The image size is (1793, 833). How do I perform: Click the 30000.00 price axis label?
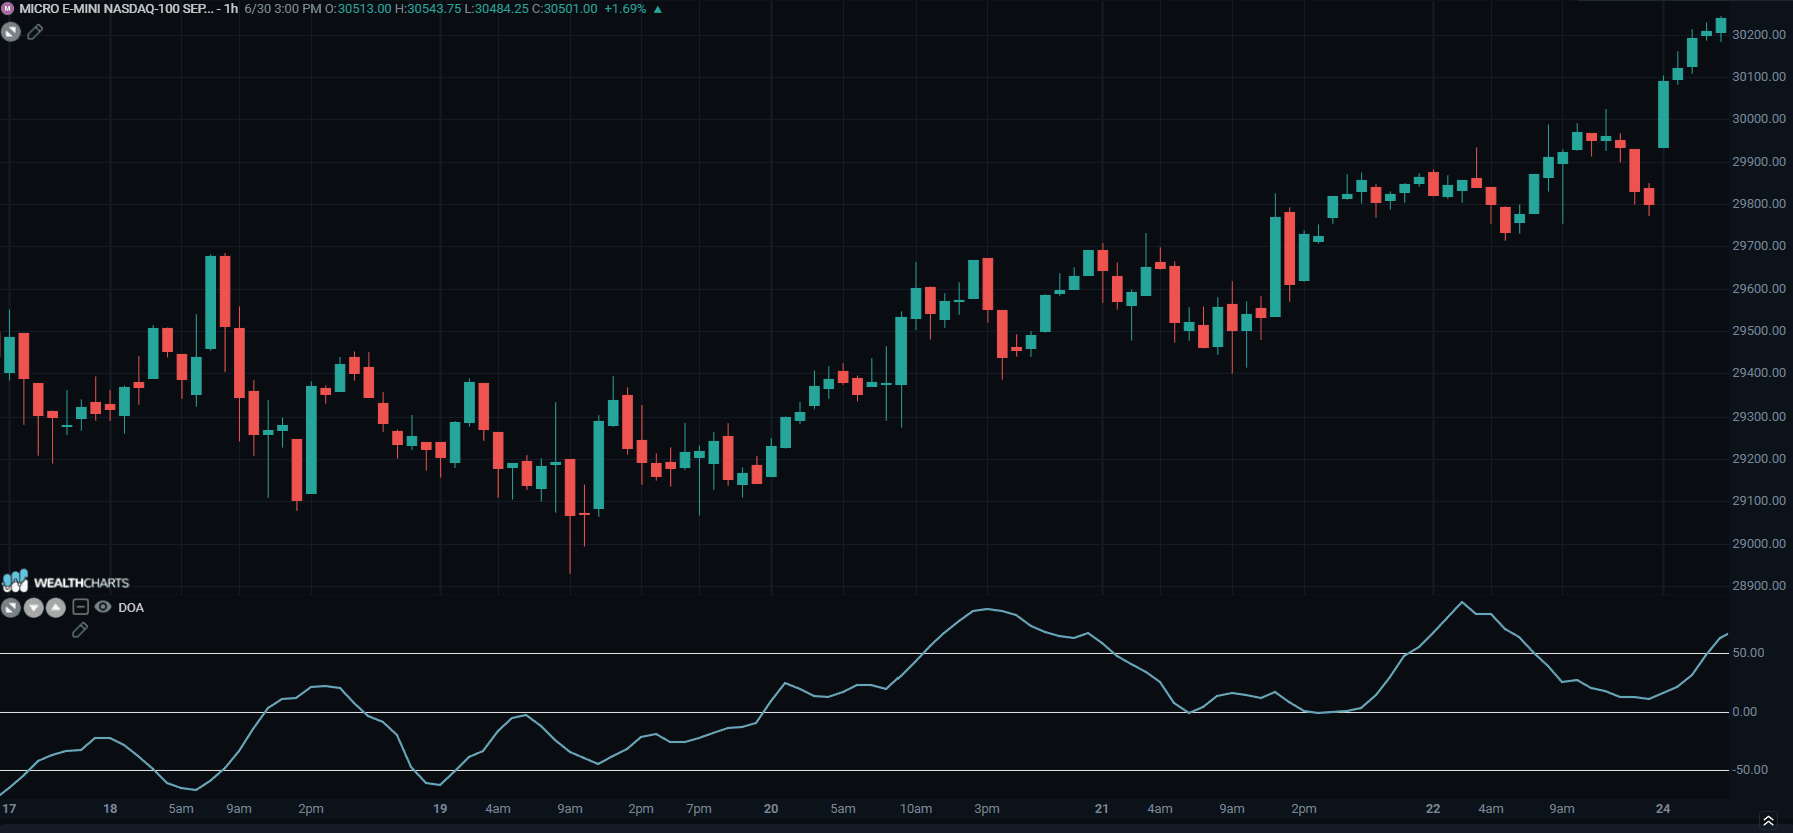1759,118
